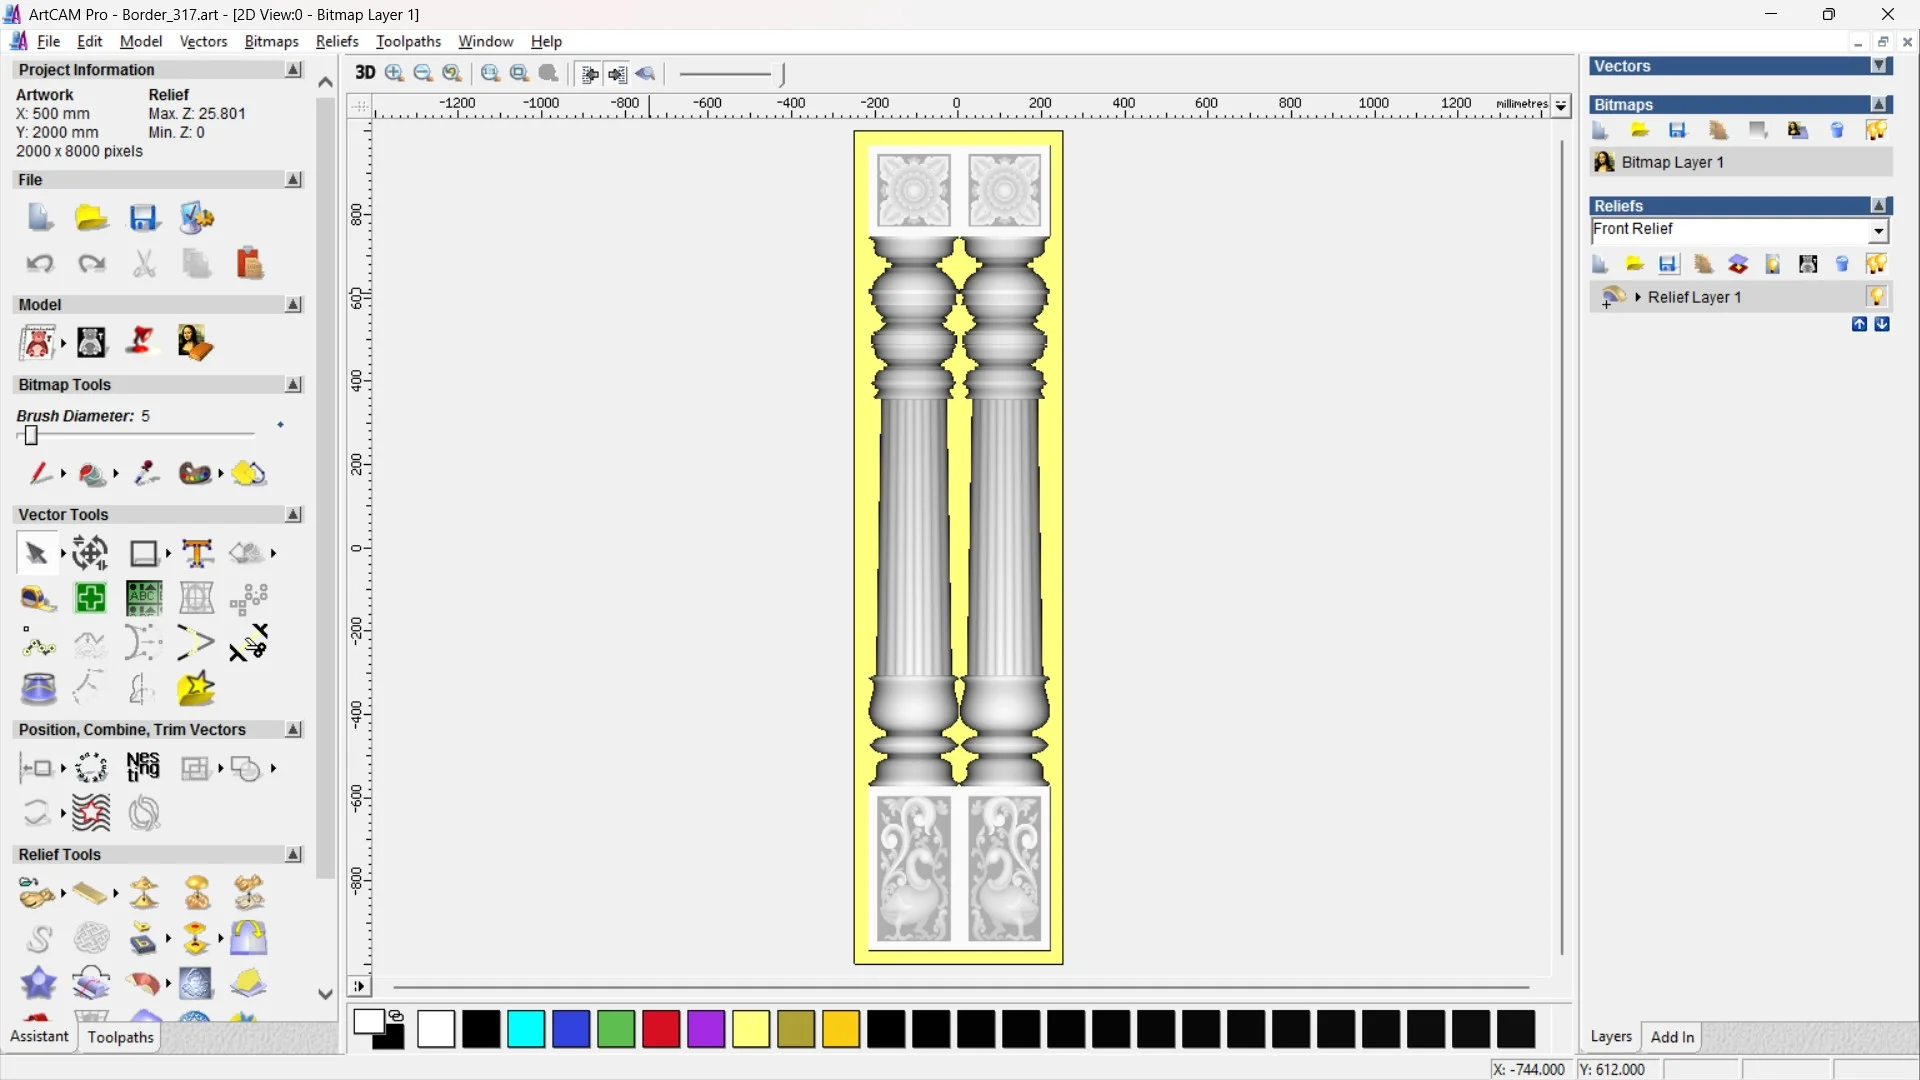Click the Save file icon
1920x1080 pixels.
click(x=144, y=218)
